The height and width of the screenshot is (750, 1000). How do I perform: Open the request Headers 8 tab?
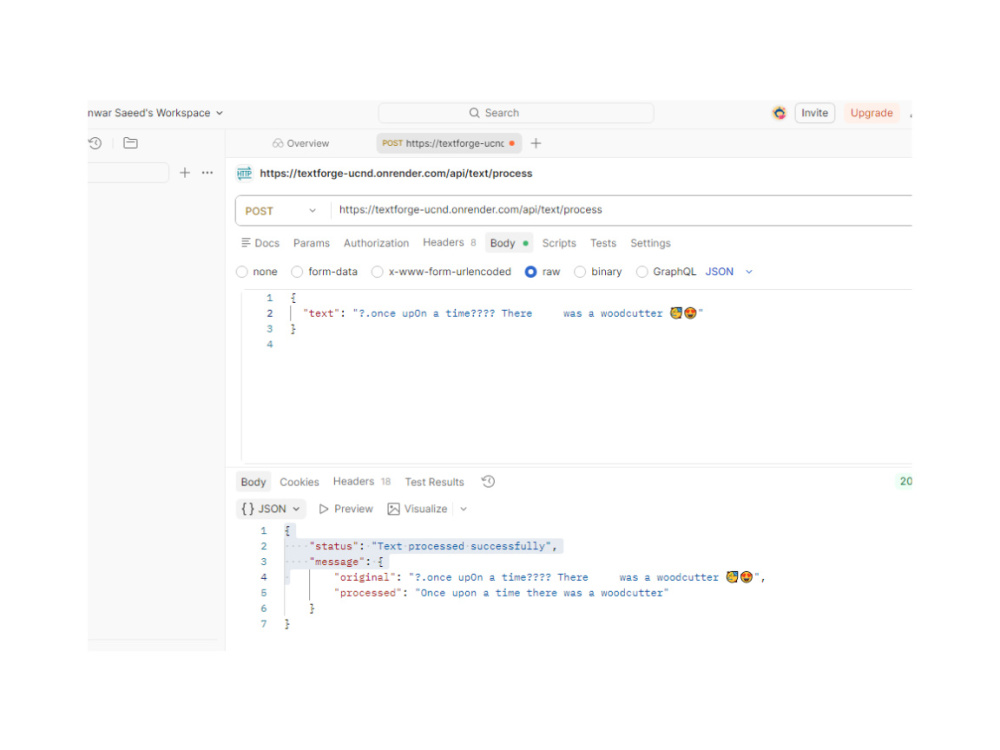(x=449, y=243)
